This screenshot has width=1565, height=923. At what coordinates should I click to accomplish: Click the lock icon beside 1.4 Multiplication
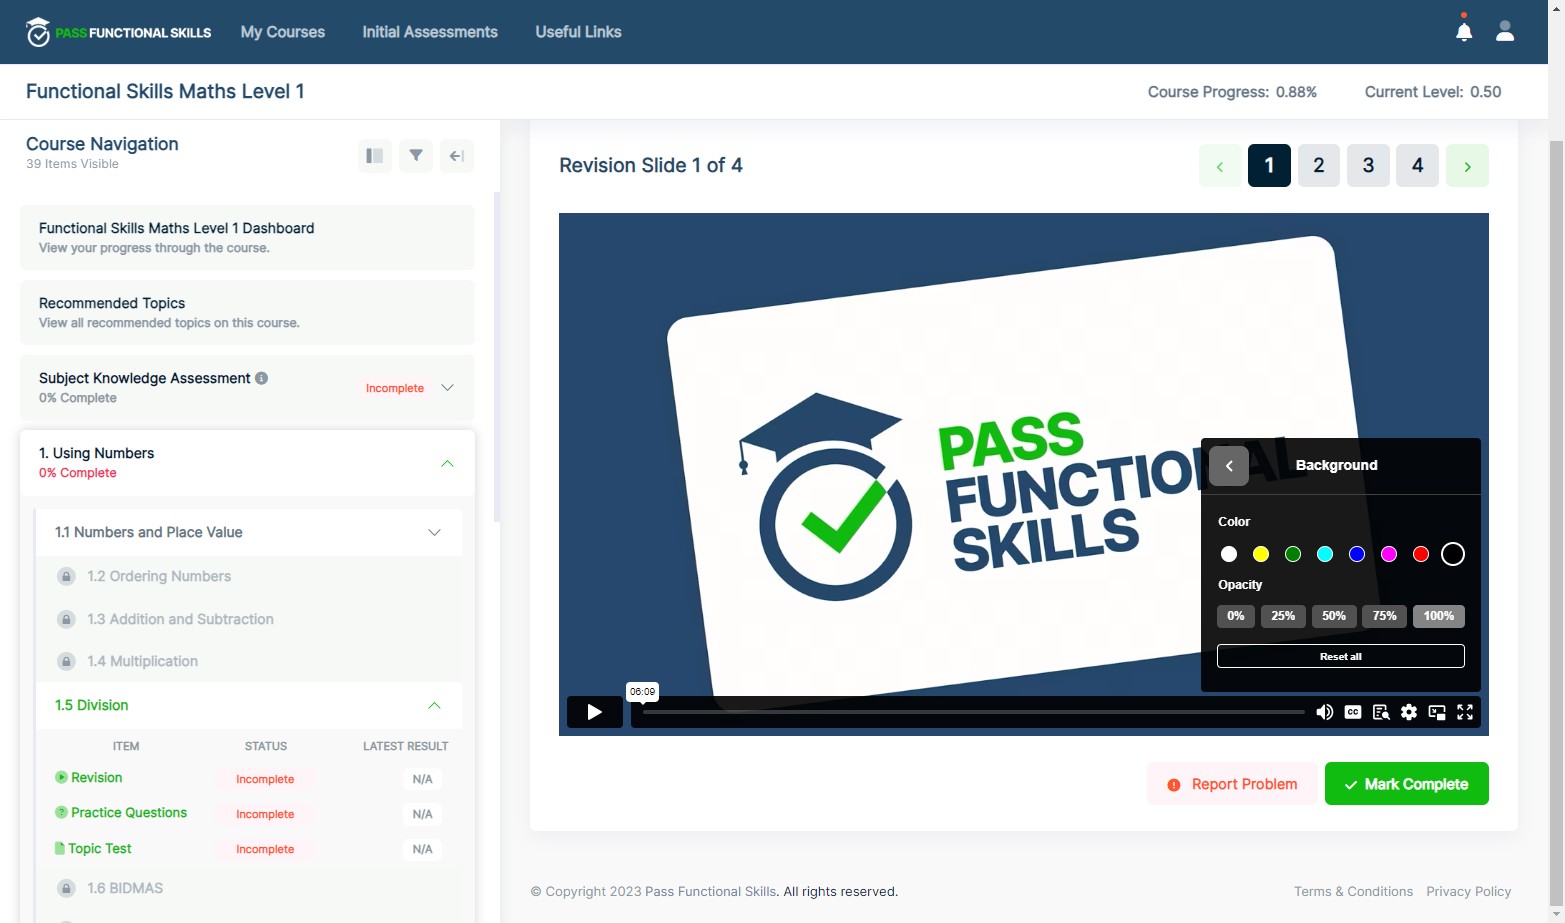[x=66, y=661]
